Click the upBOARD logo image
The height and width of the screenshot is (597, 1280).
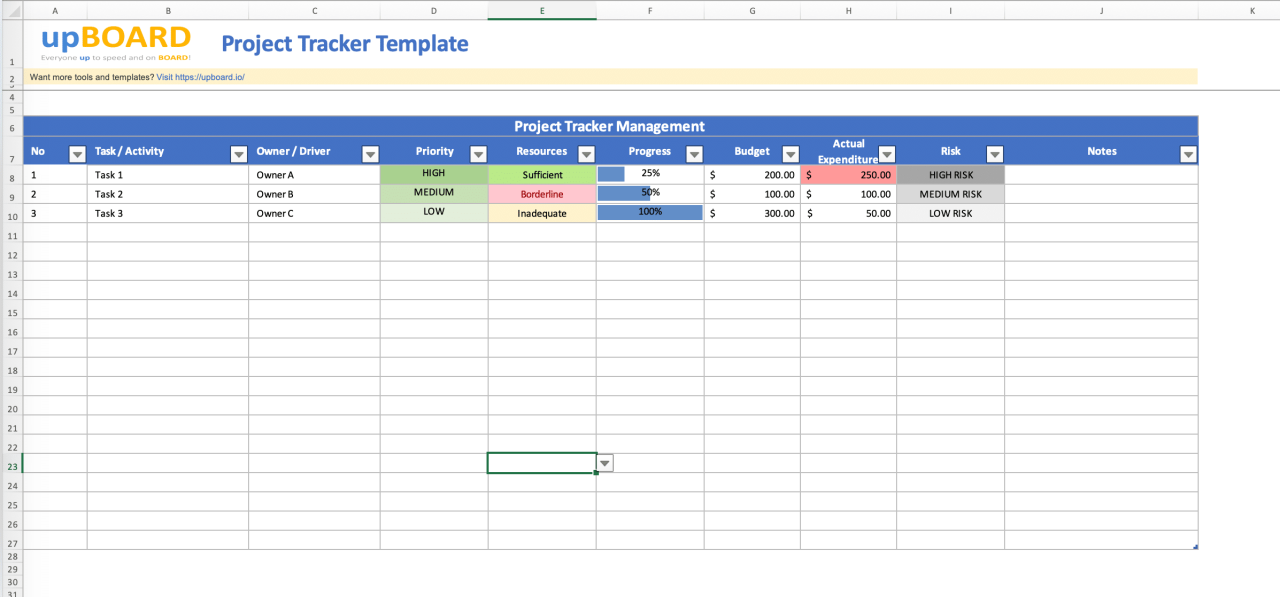115,43
